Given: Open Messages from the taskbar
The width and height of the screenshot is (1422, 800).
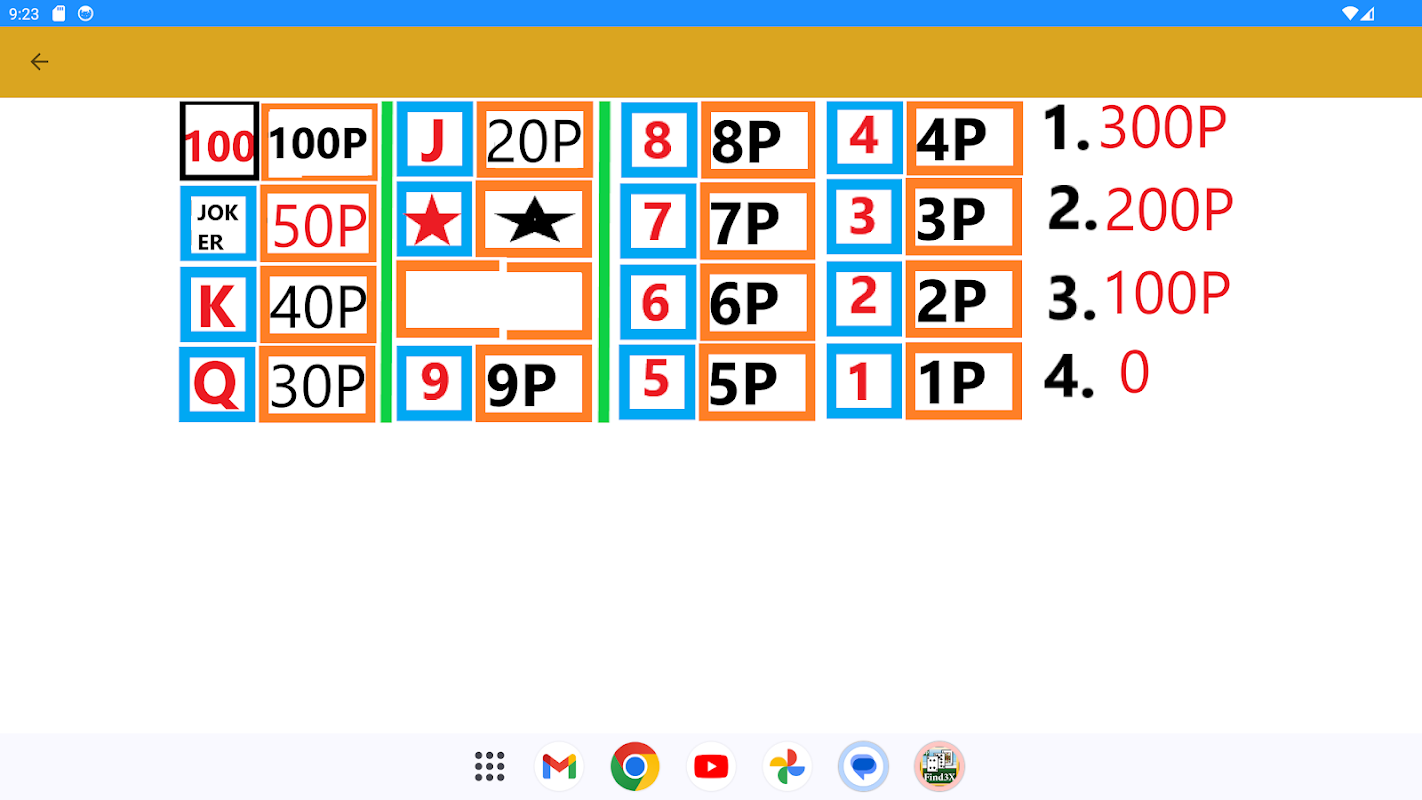Looking at the screenshot, I should [x=863, y=767].
